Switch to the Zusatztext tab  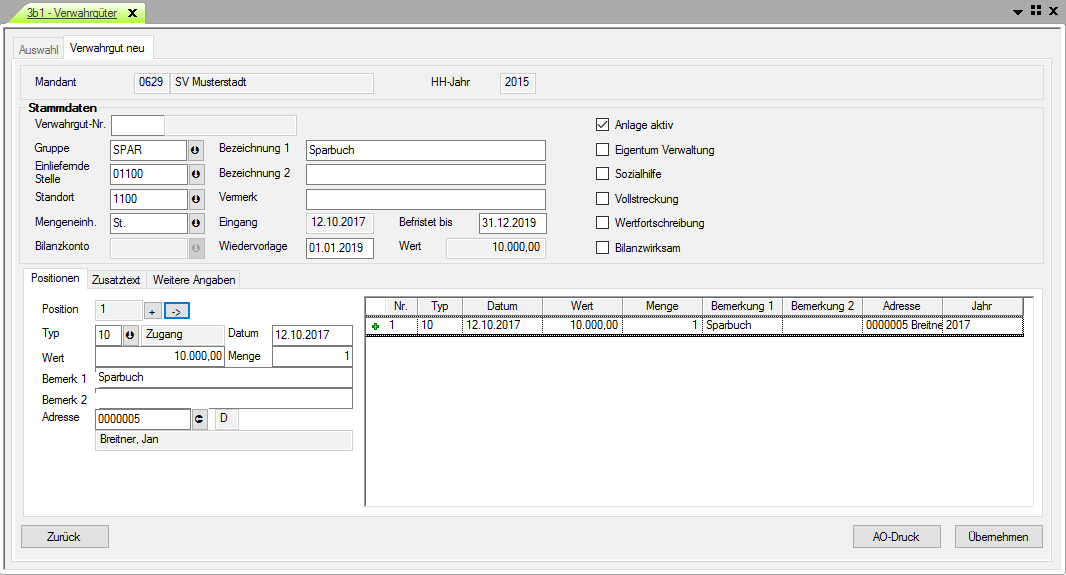point(117,280)
